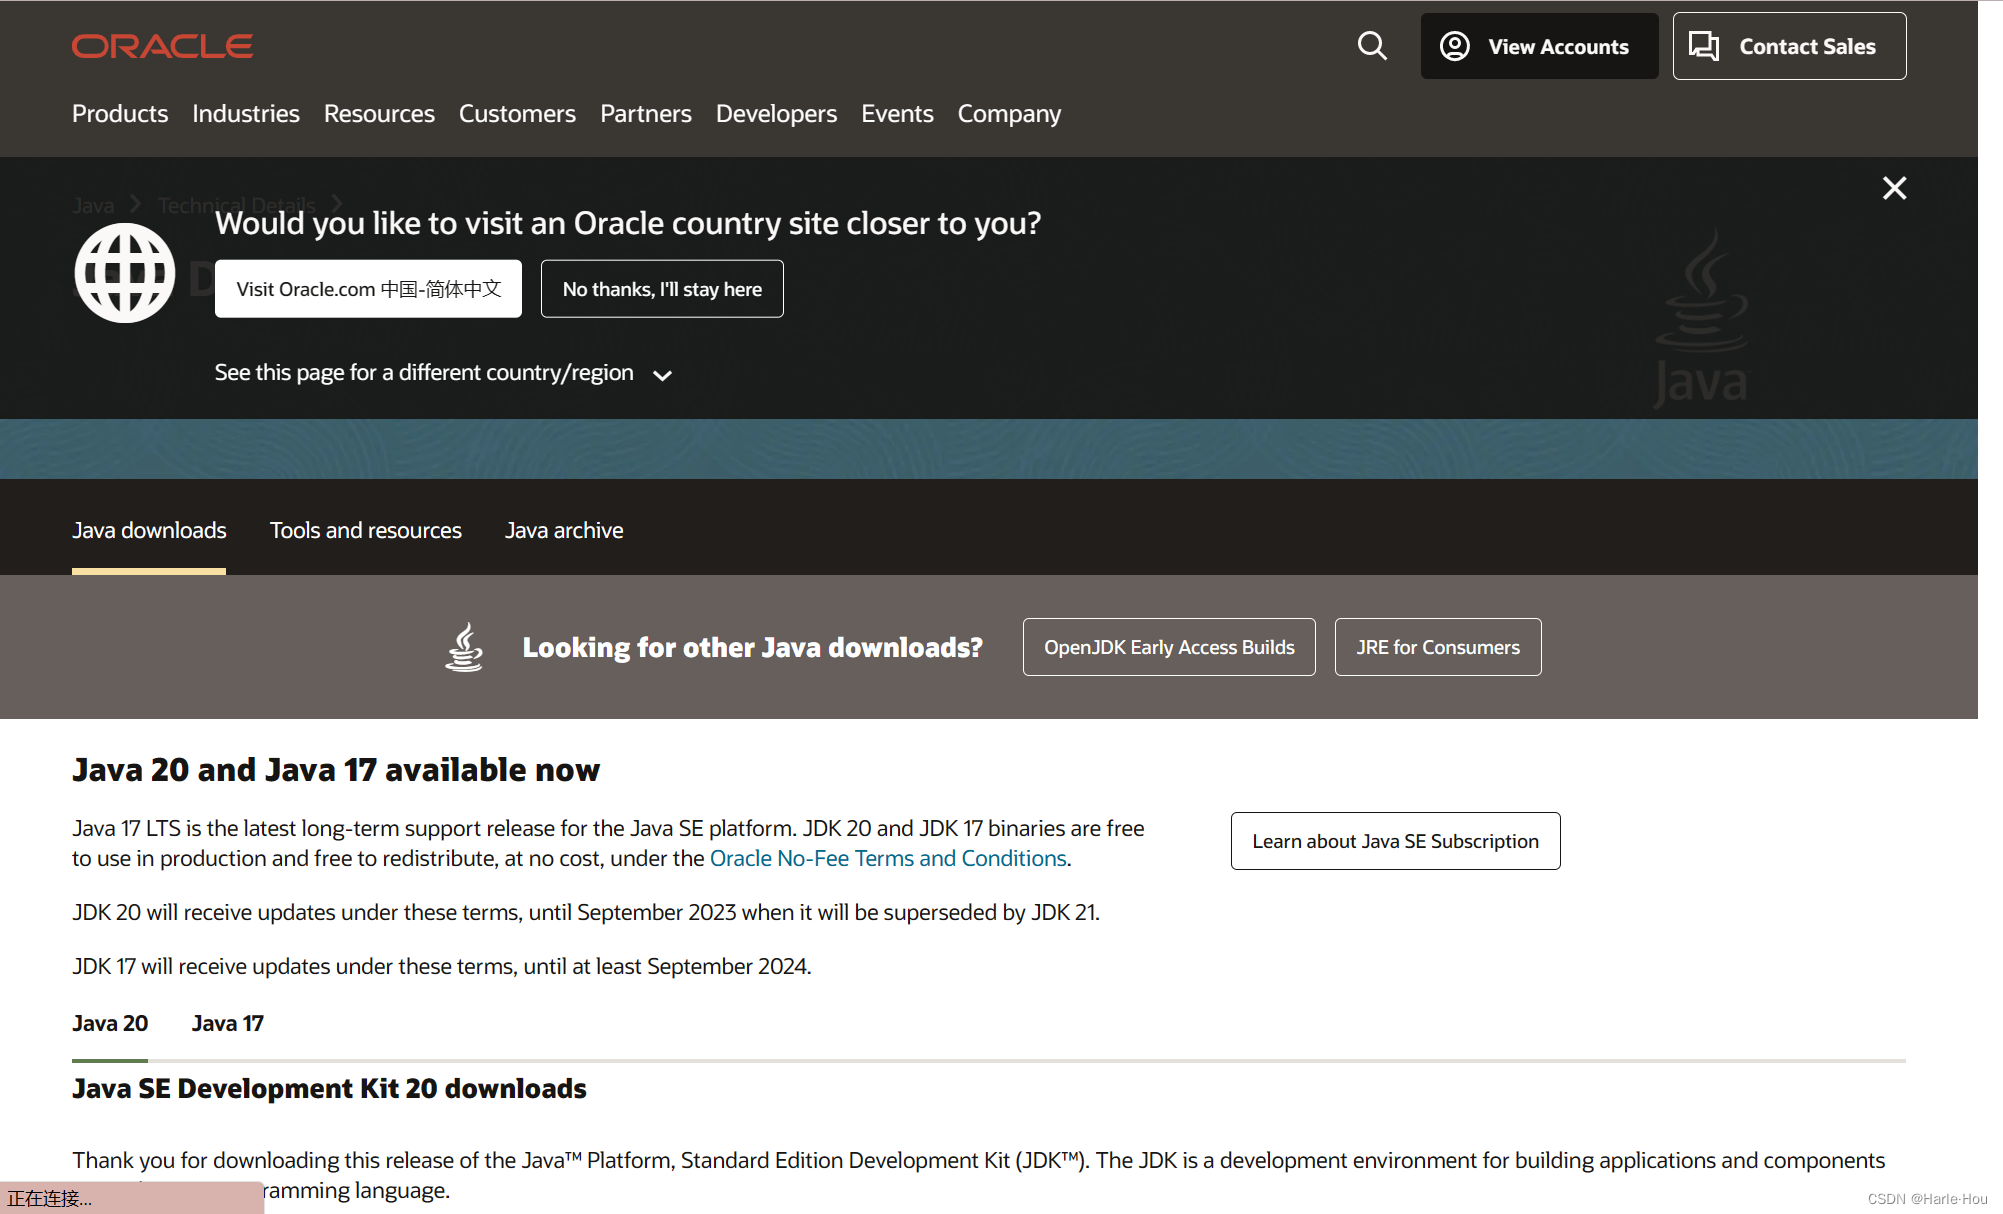Viewport: 2003px width, 1214px height.
Task: Click the Java cup icon beside 'Looking for'
Action: coord(464,647)
